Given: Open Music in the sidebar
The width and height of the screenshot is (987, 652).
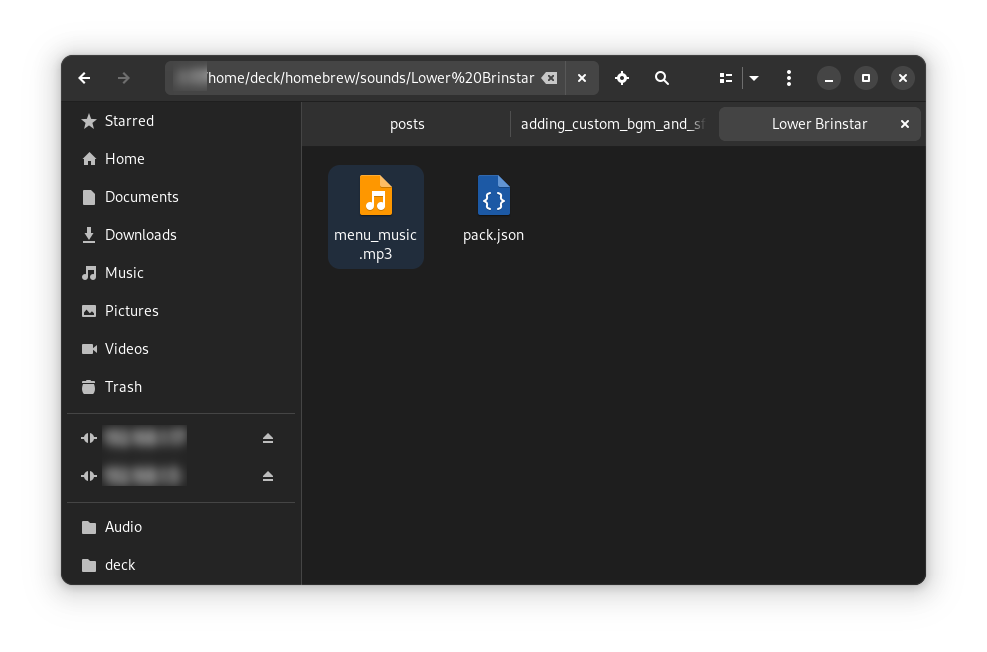Looking at the screenshot, I should [x=181, y=273].
